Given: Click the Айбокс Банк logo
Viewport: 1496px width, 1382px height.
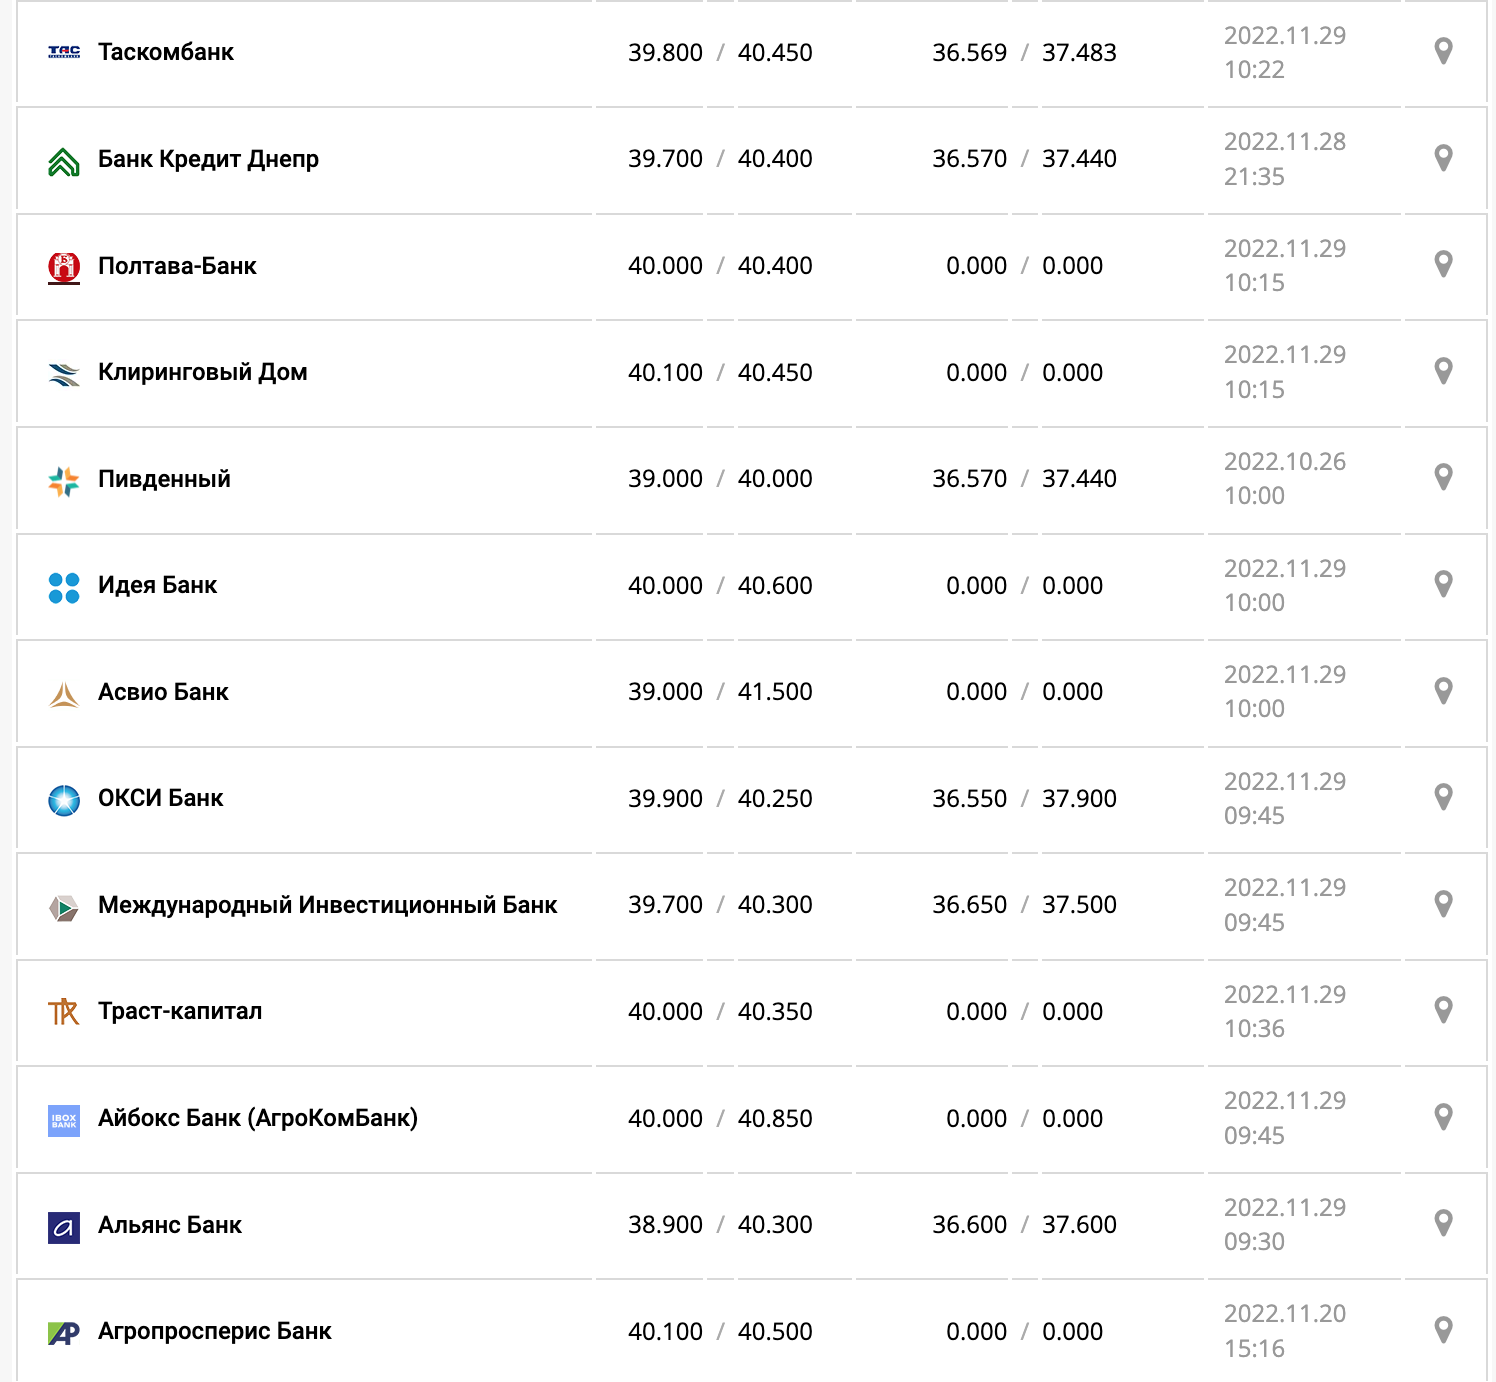Looking at the screenshot, I should pyautogui.click(x=64, y=1120).
